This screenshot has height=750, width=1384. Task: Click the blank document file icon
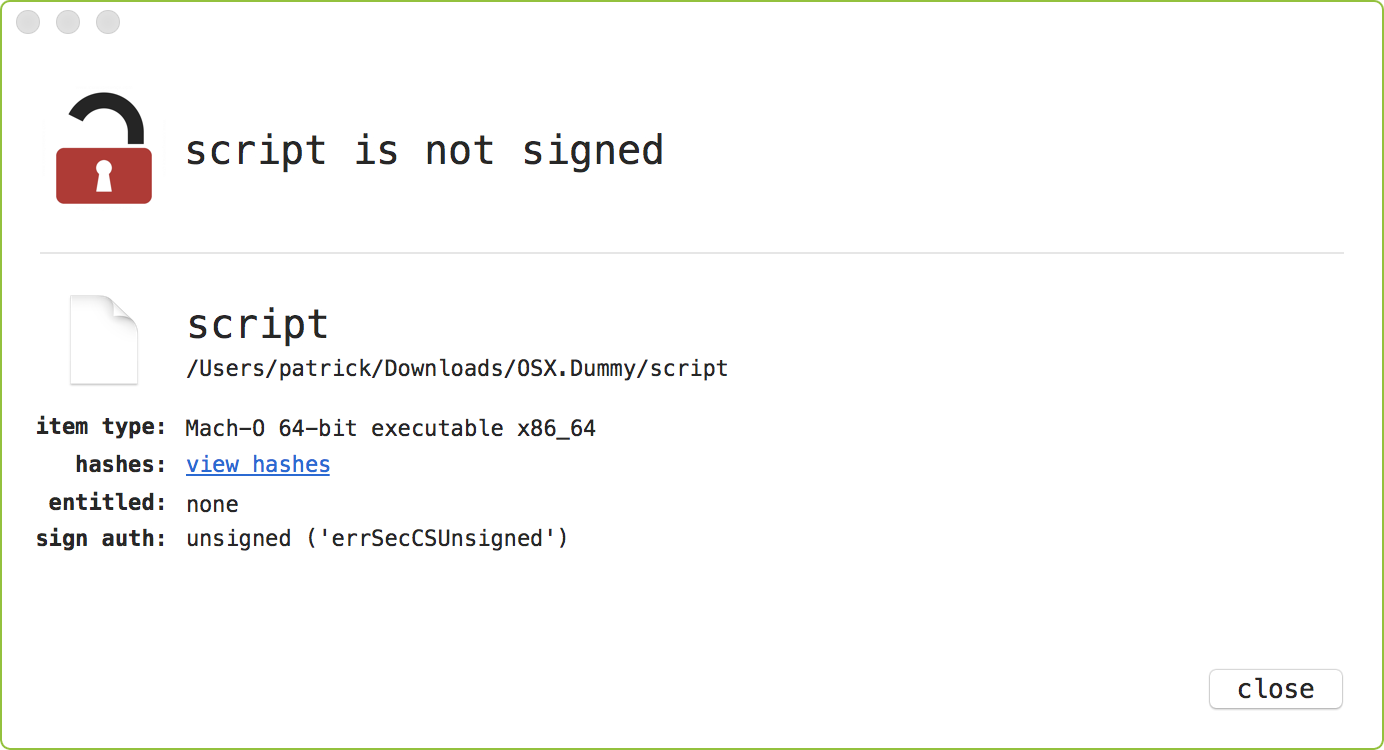(104, 340)
